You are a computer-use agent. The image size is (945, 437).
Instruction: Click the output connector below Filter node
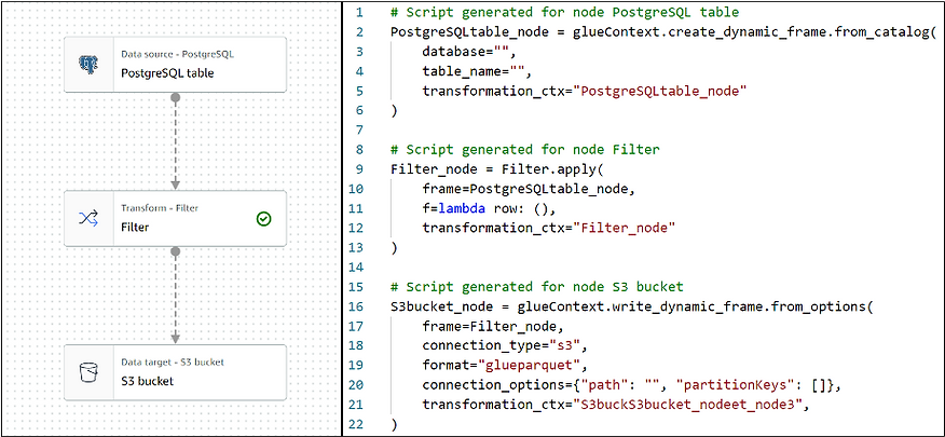pyautogui.click(x=175, y=251)
